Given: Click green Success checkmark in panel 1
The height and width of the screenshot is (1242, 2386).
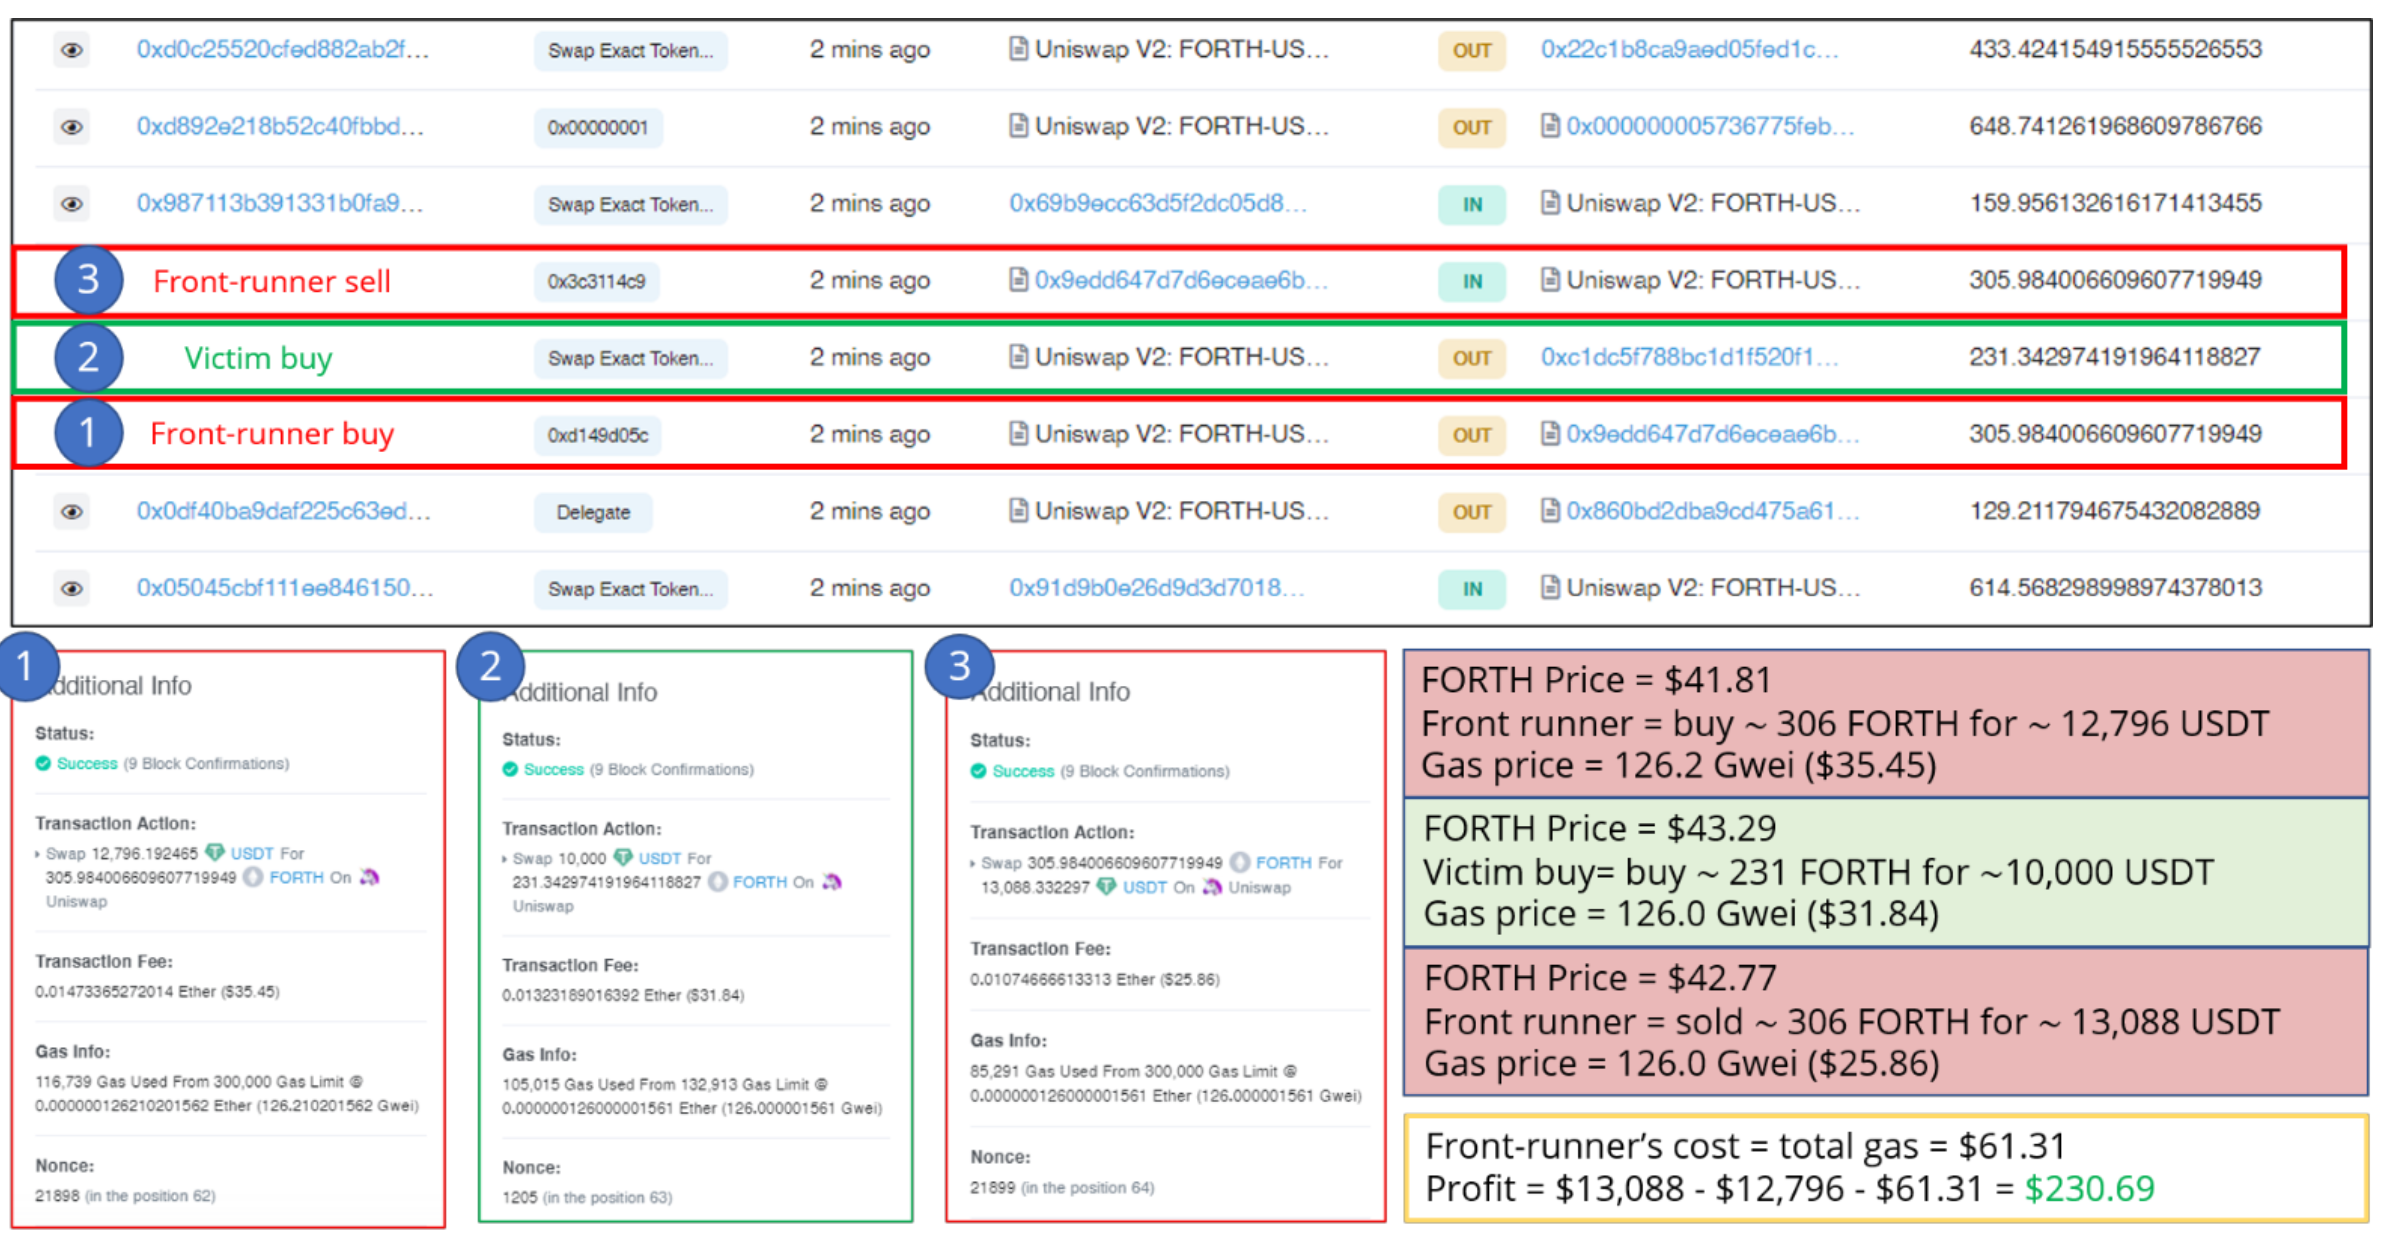Looking at the screenshot, I should point(43,764).
